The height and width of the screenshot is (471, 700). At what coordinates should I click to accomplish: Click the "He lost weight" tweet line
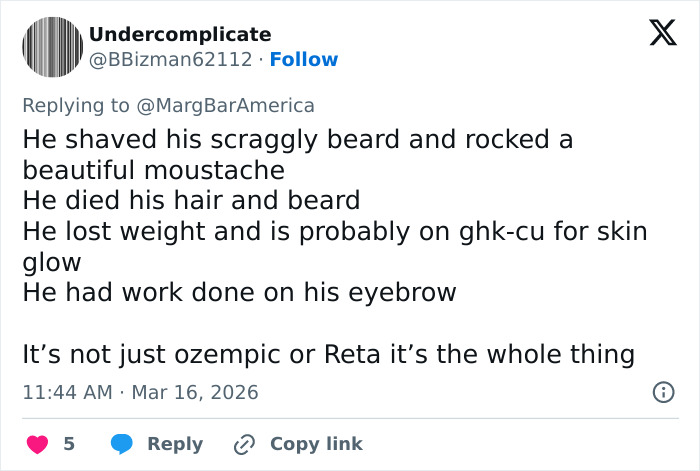pos(335,232)
